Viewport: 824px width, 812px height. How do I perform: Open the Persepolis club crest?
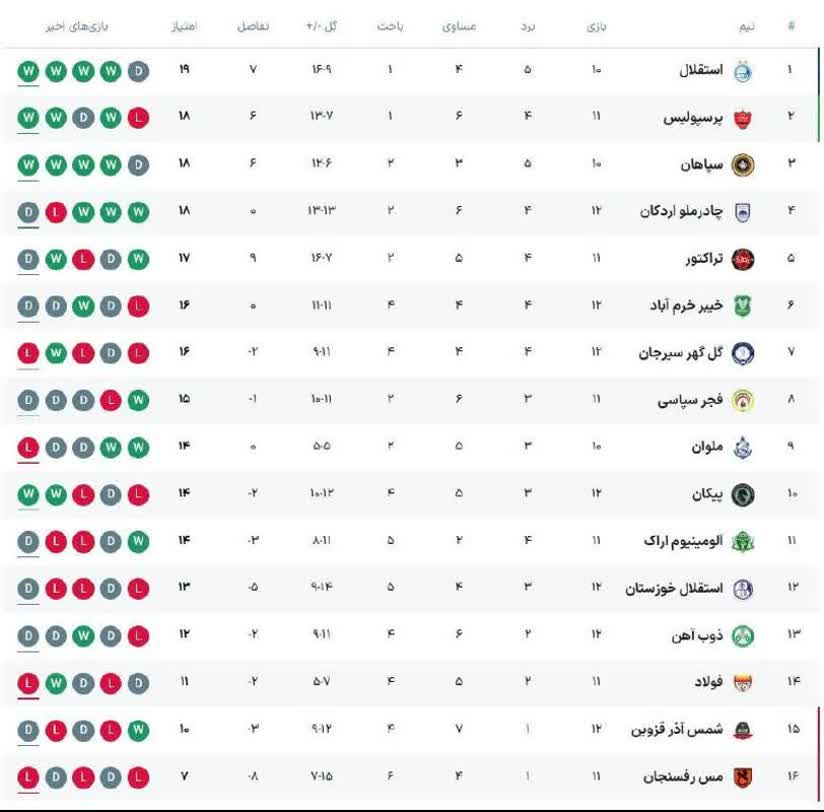[743, 118]
